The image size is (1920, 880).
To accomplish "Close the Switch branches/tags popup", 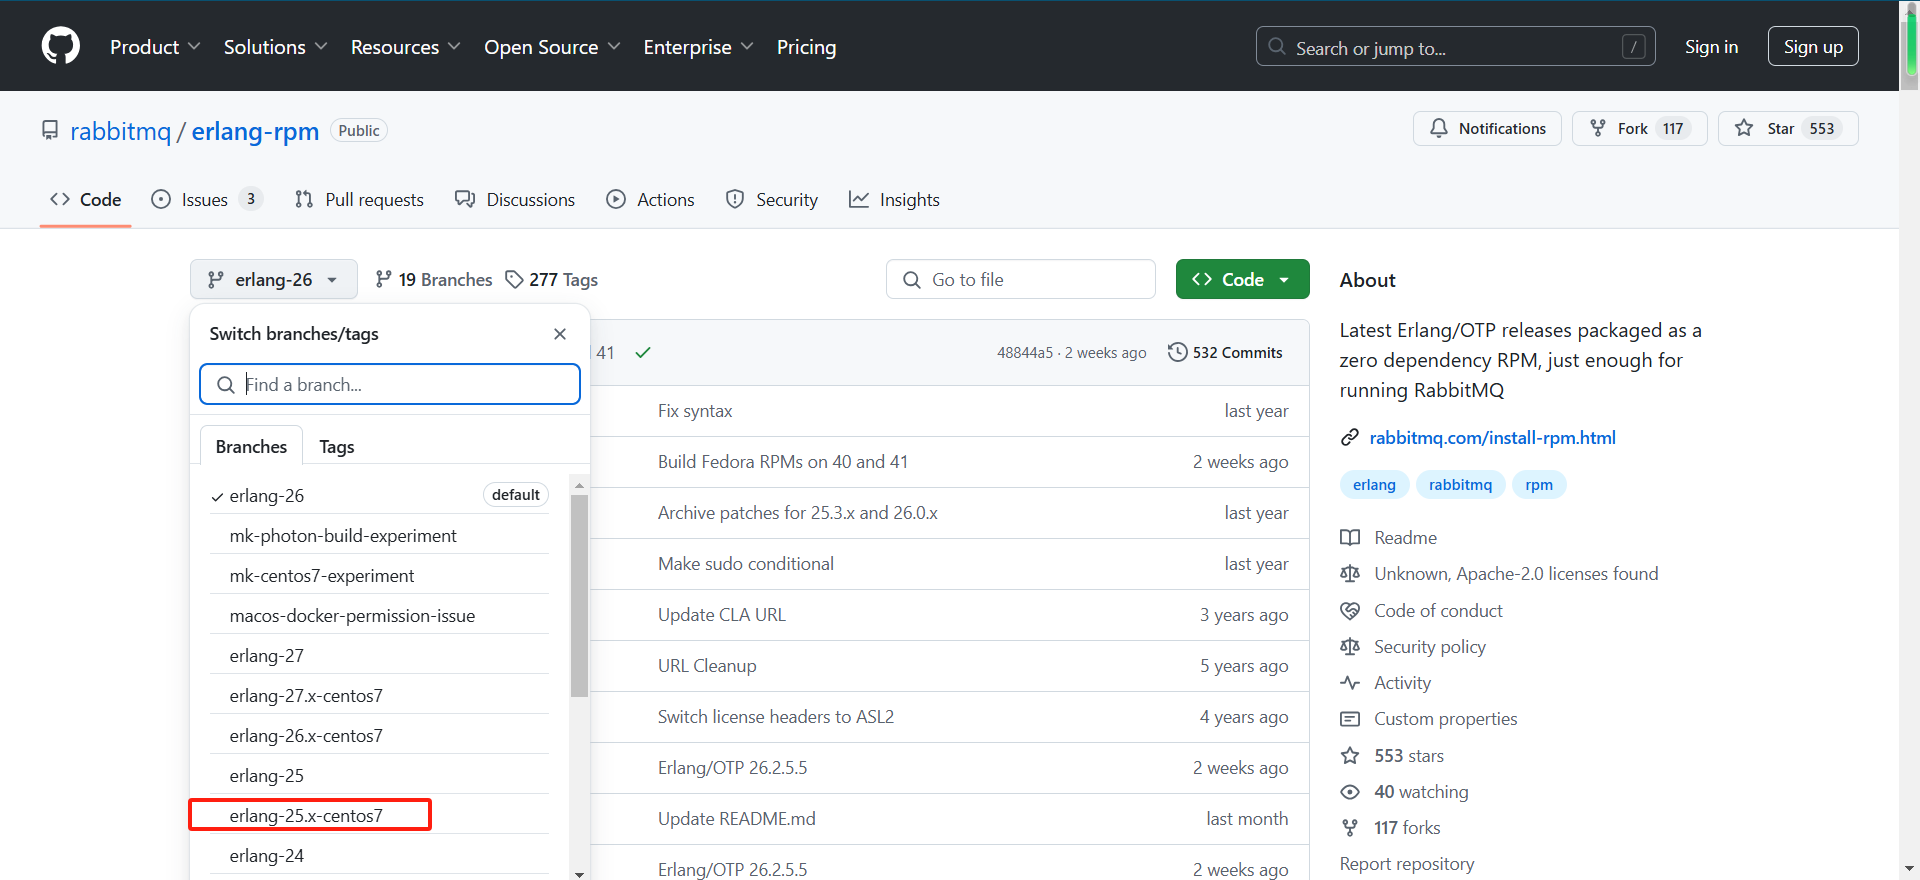I will (560, 334).
